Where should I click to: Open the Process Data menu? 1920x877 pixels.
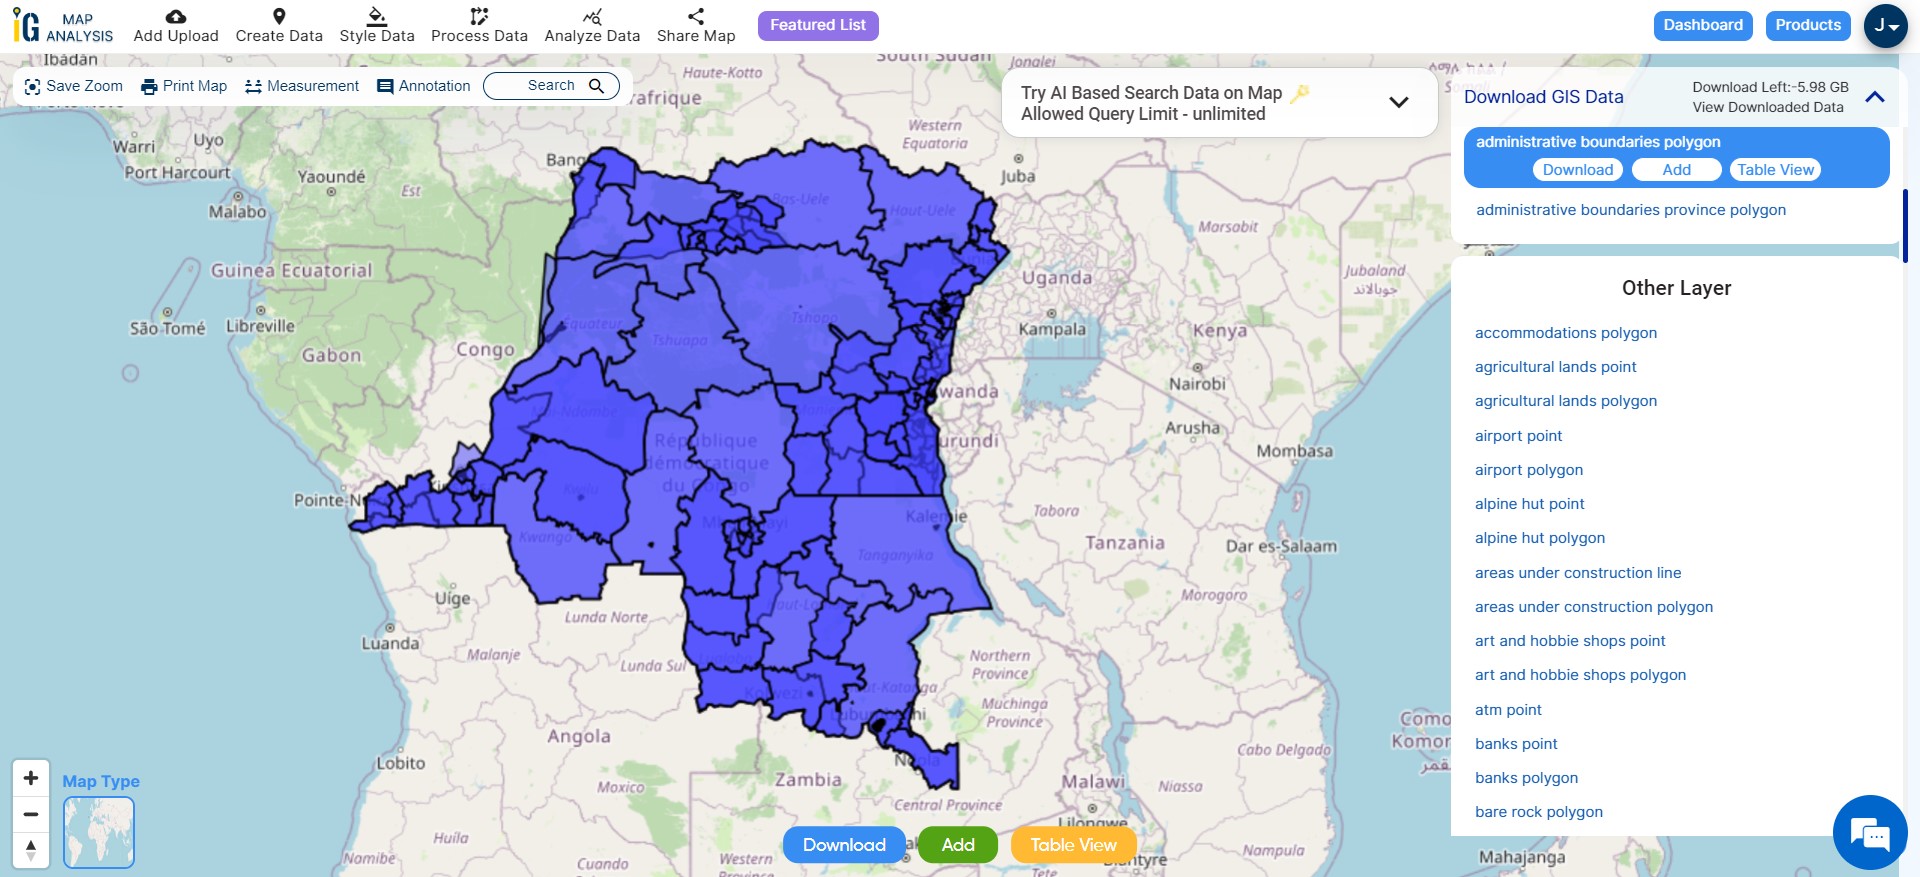pos(479,26)
